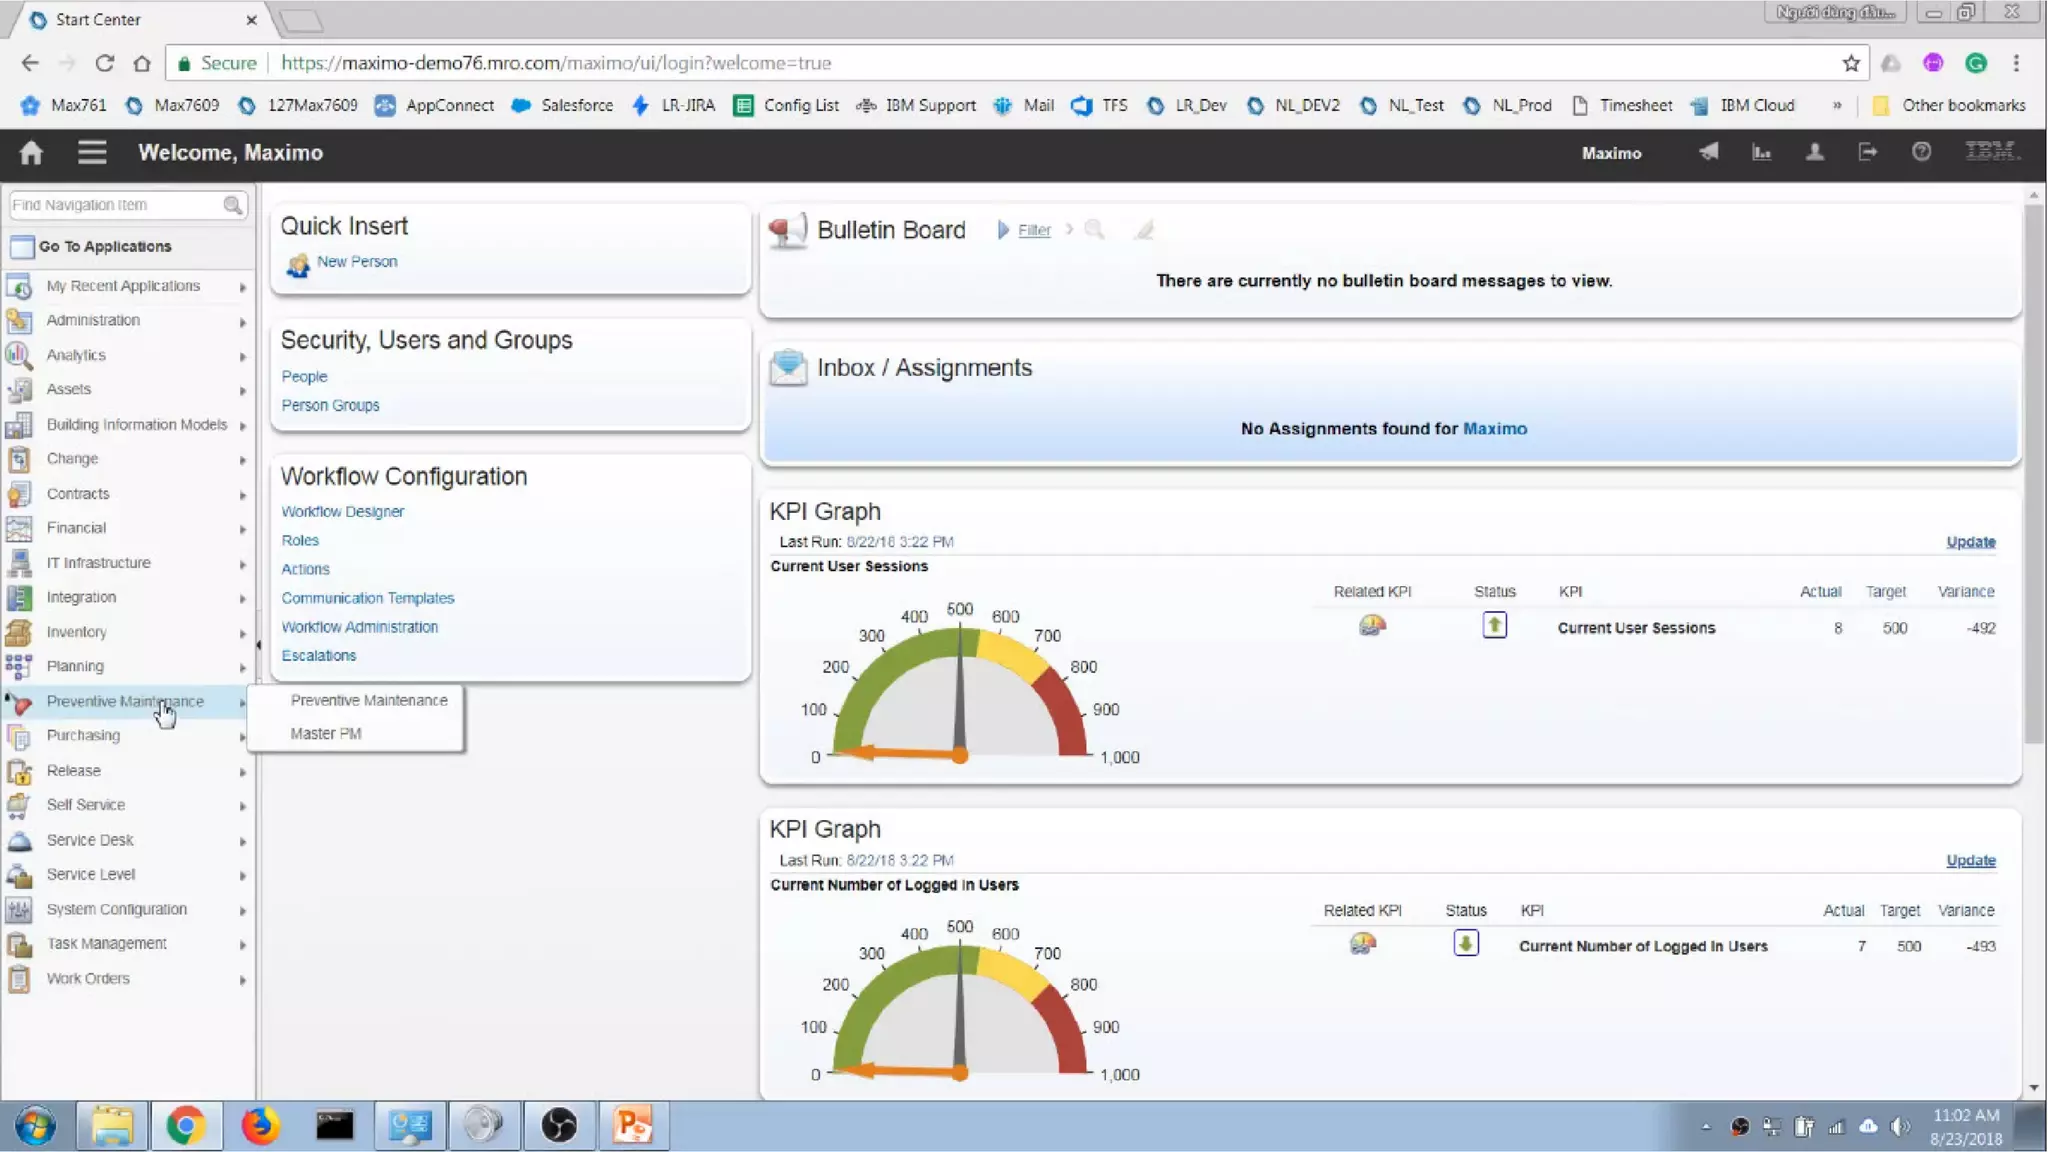Expand the Administration submenu arrow
Image resolution: width=2048 pixels, height=1152 pixels.
242,322
